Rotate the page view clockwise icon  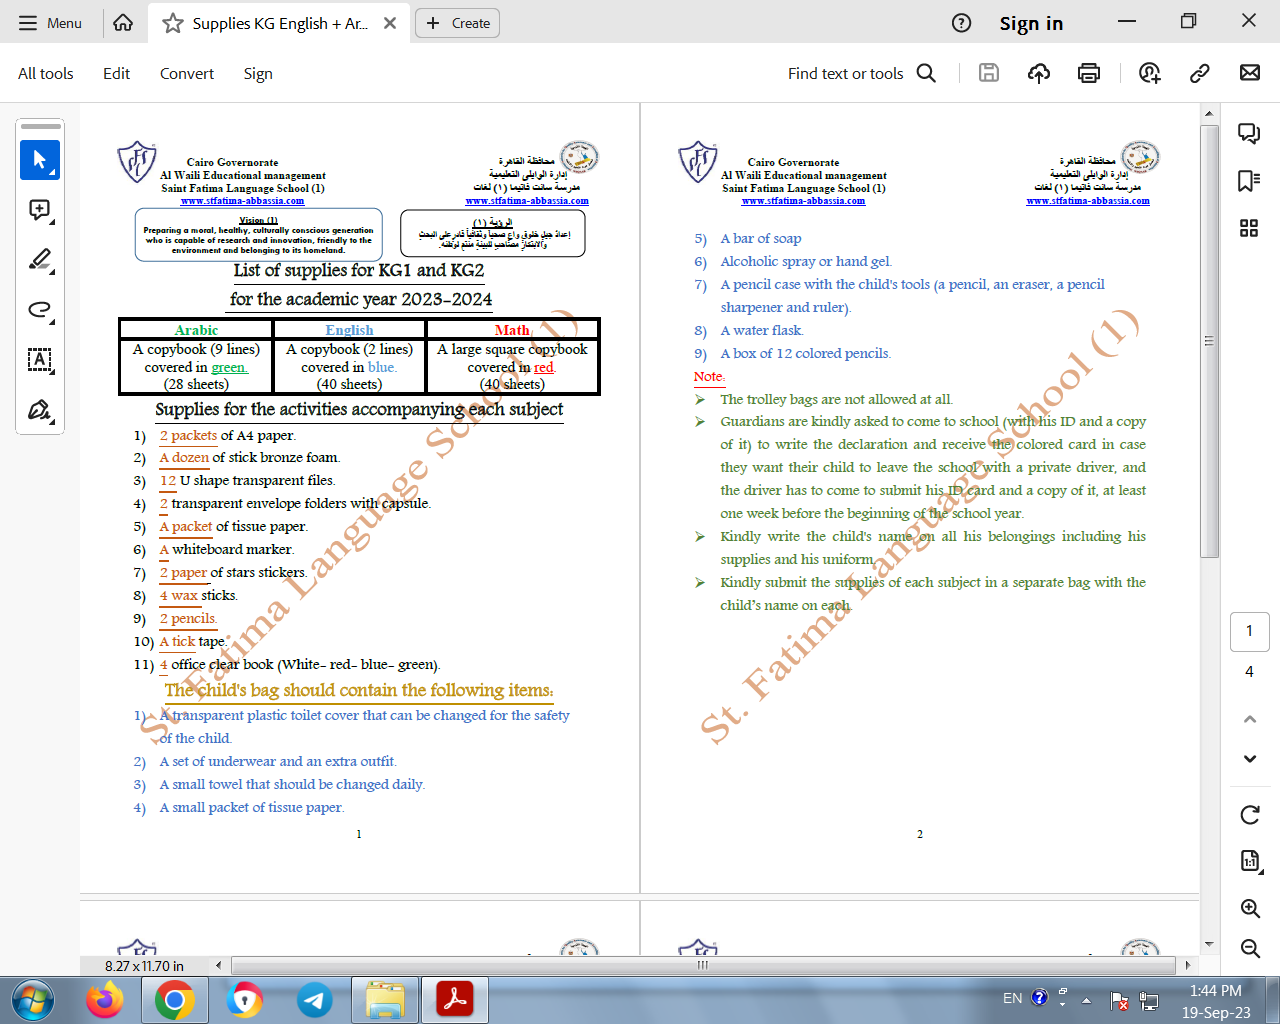click(1250, 815)
